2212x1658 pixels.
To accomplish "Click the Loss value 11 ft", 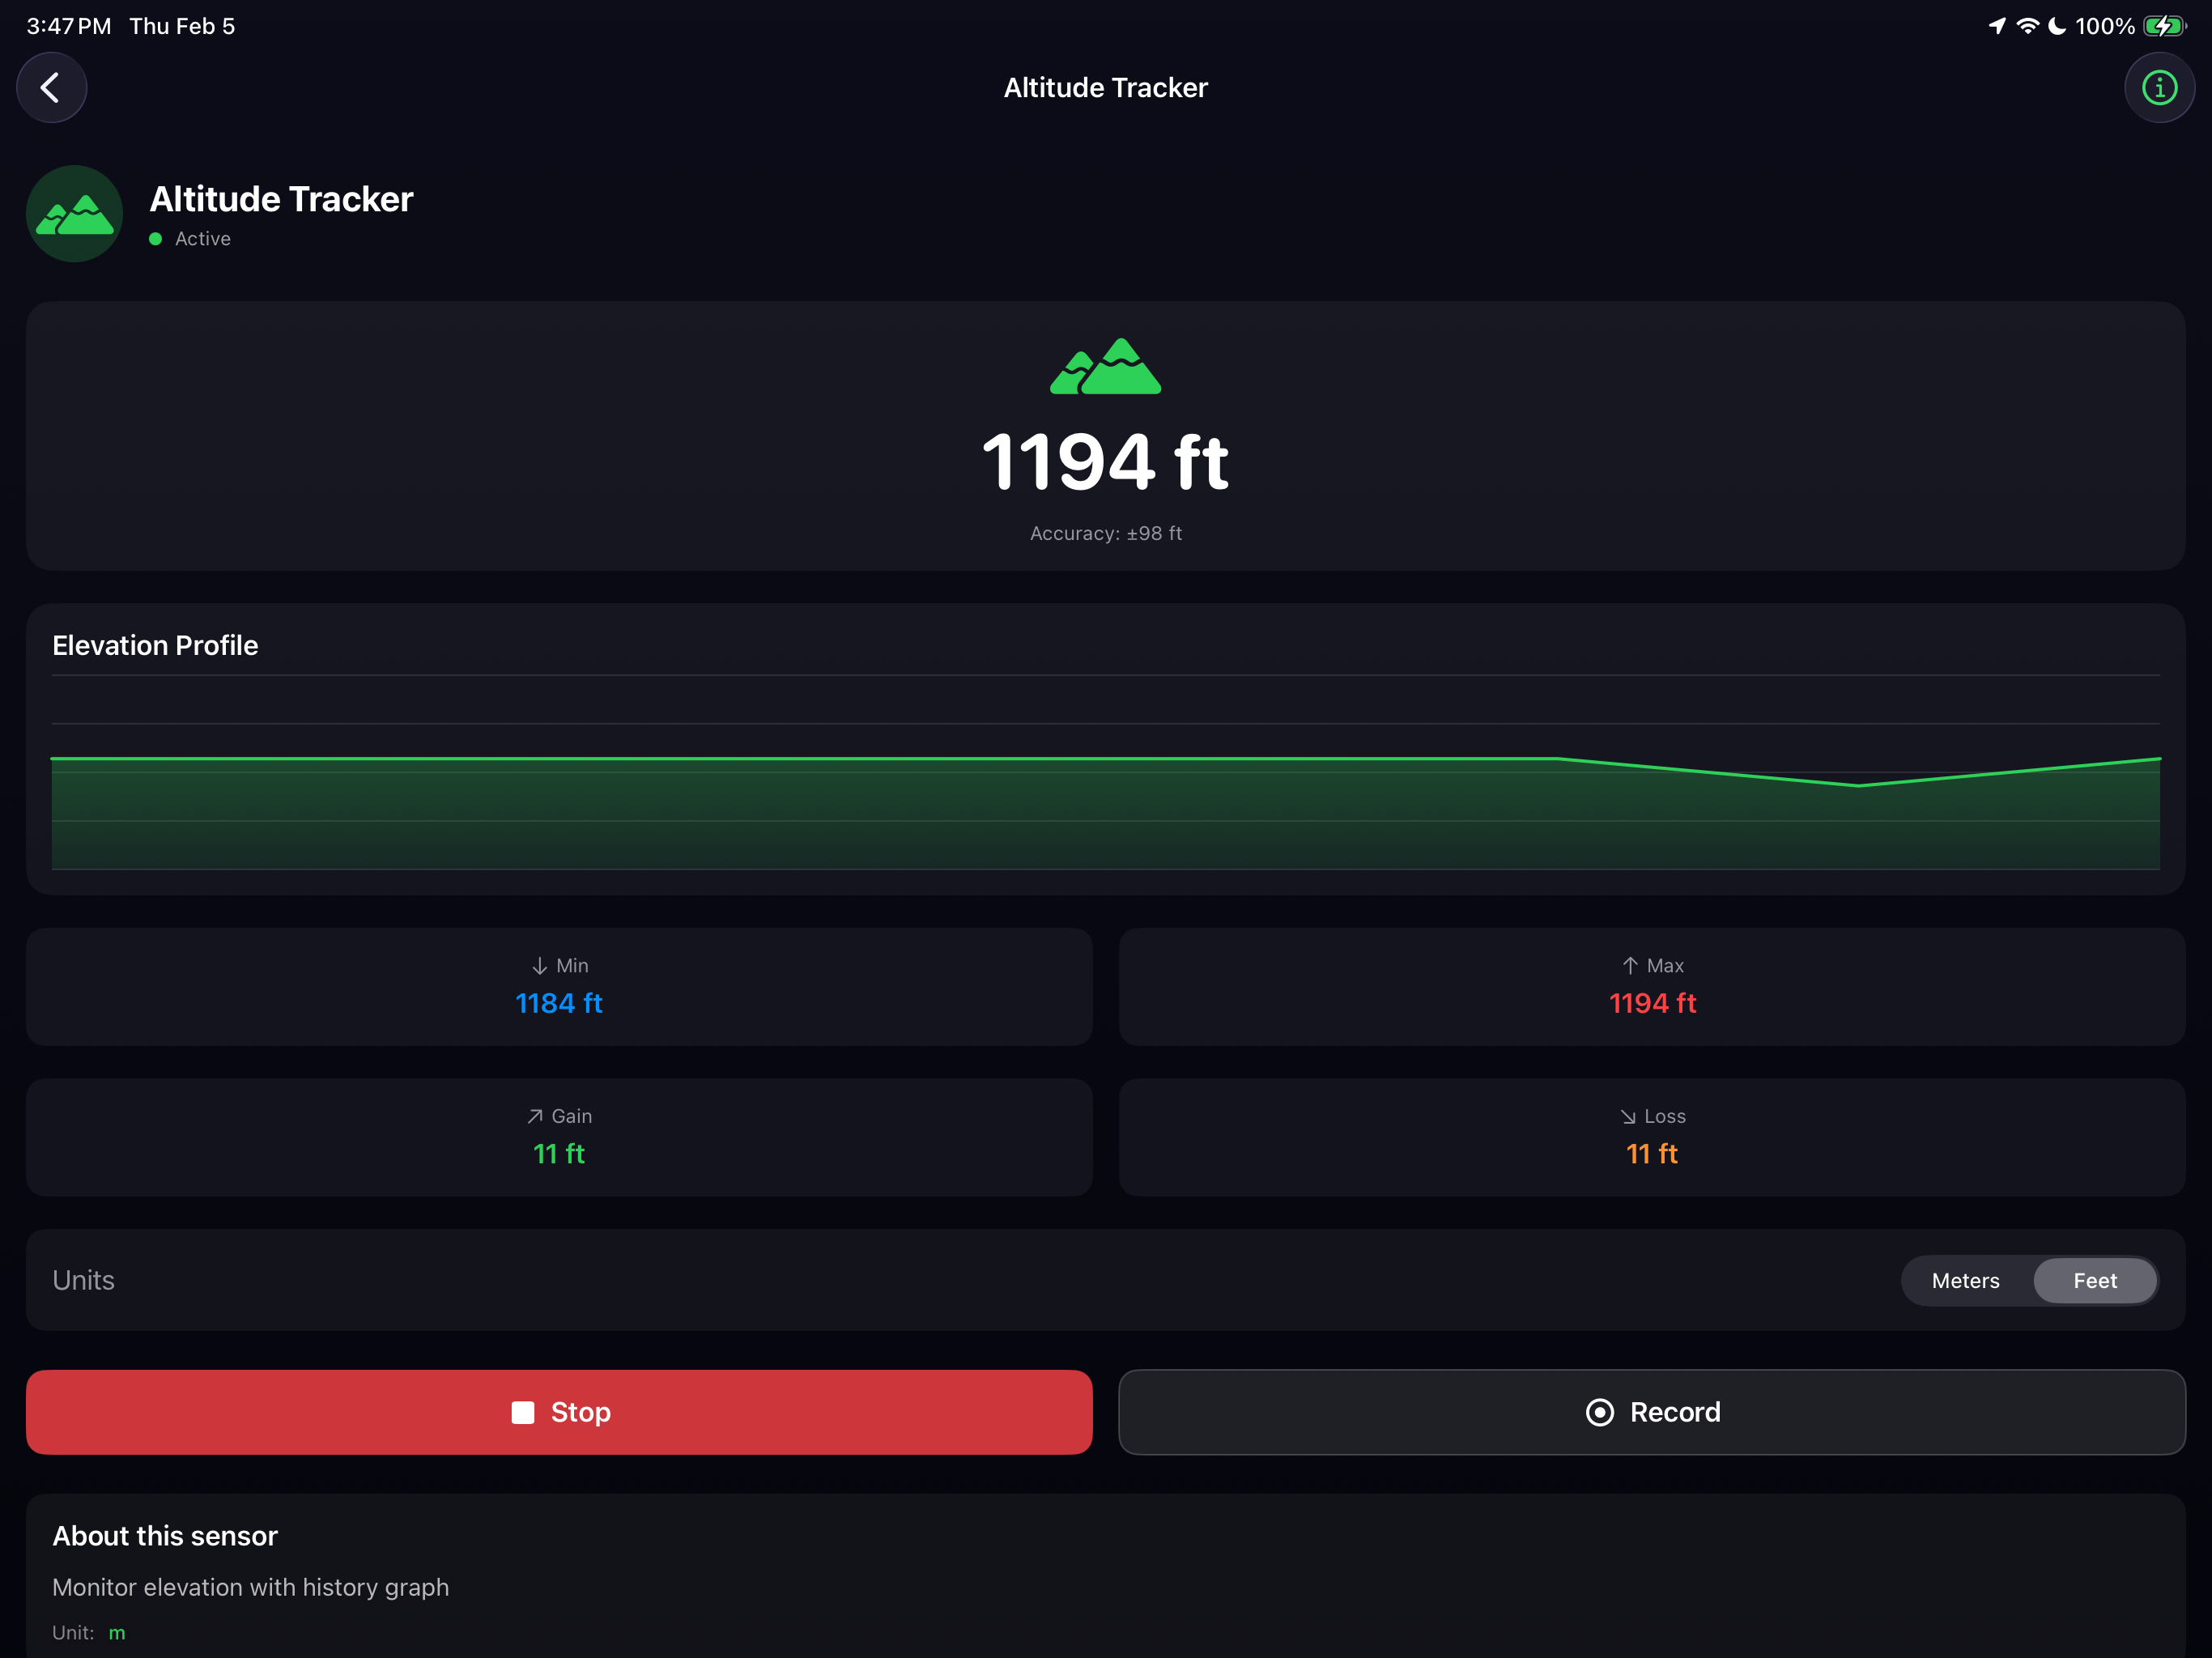I will click(x=1652, y=1154).
